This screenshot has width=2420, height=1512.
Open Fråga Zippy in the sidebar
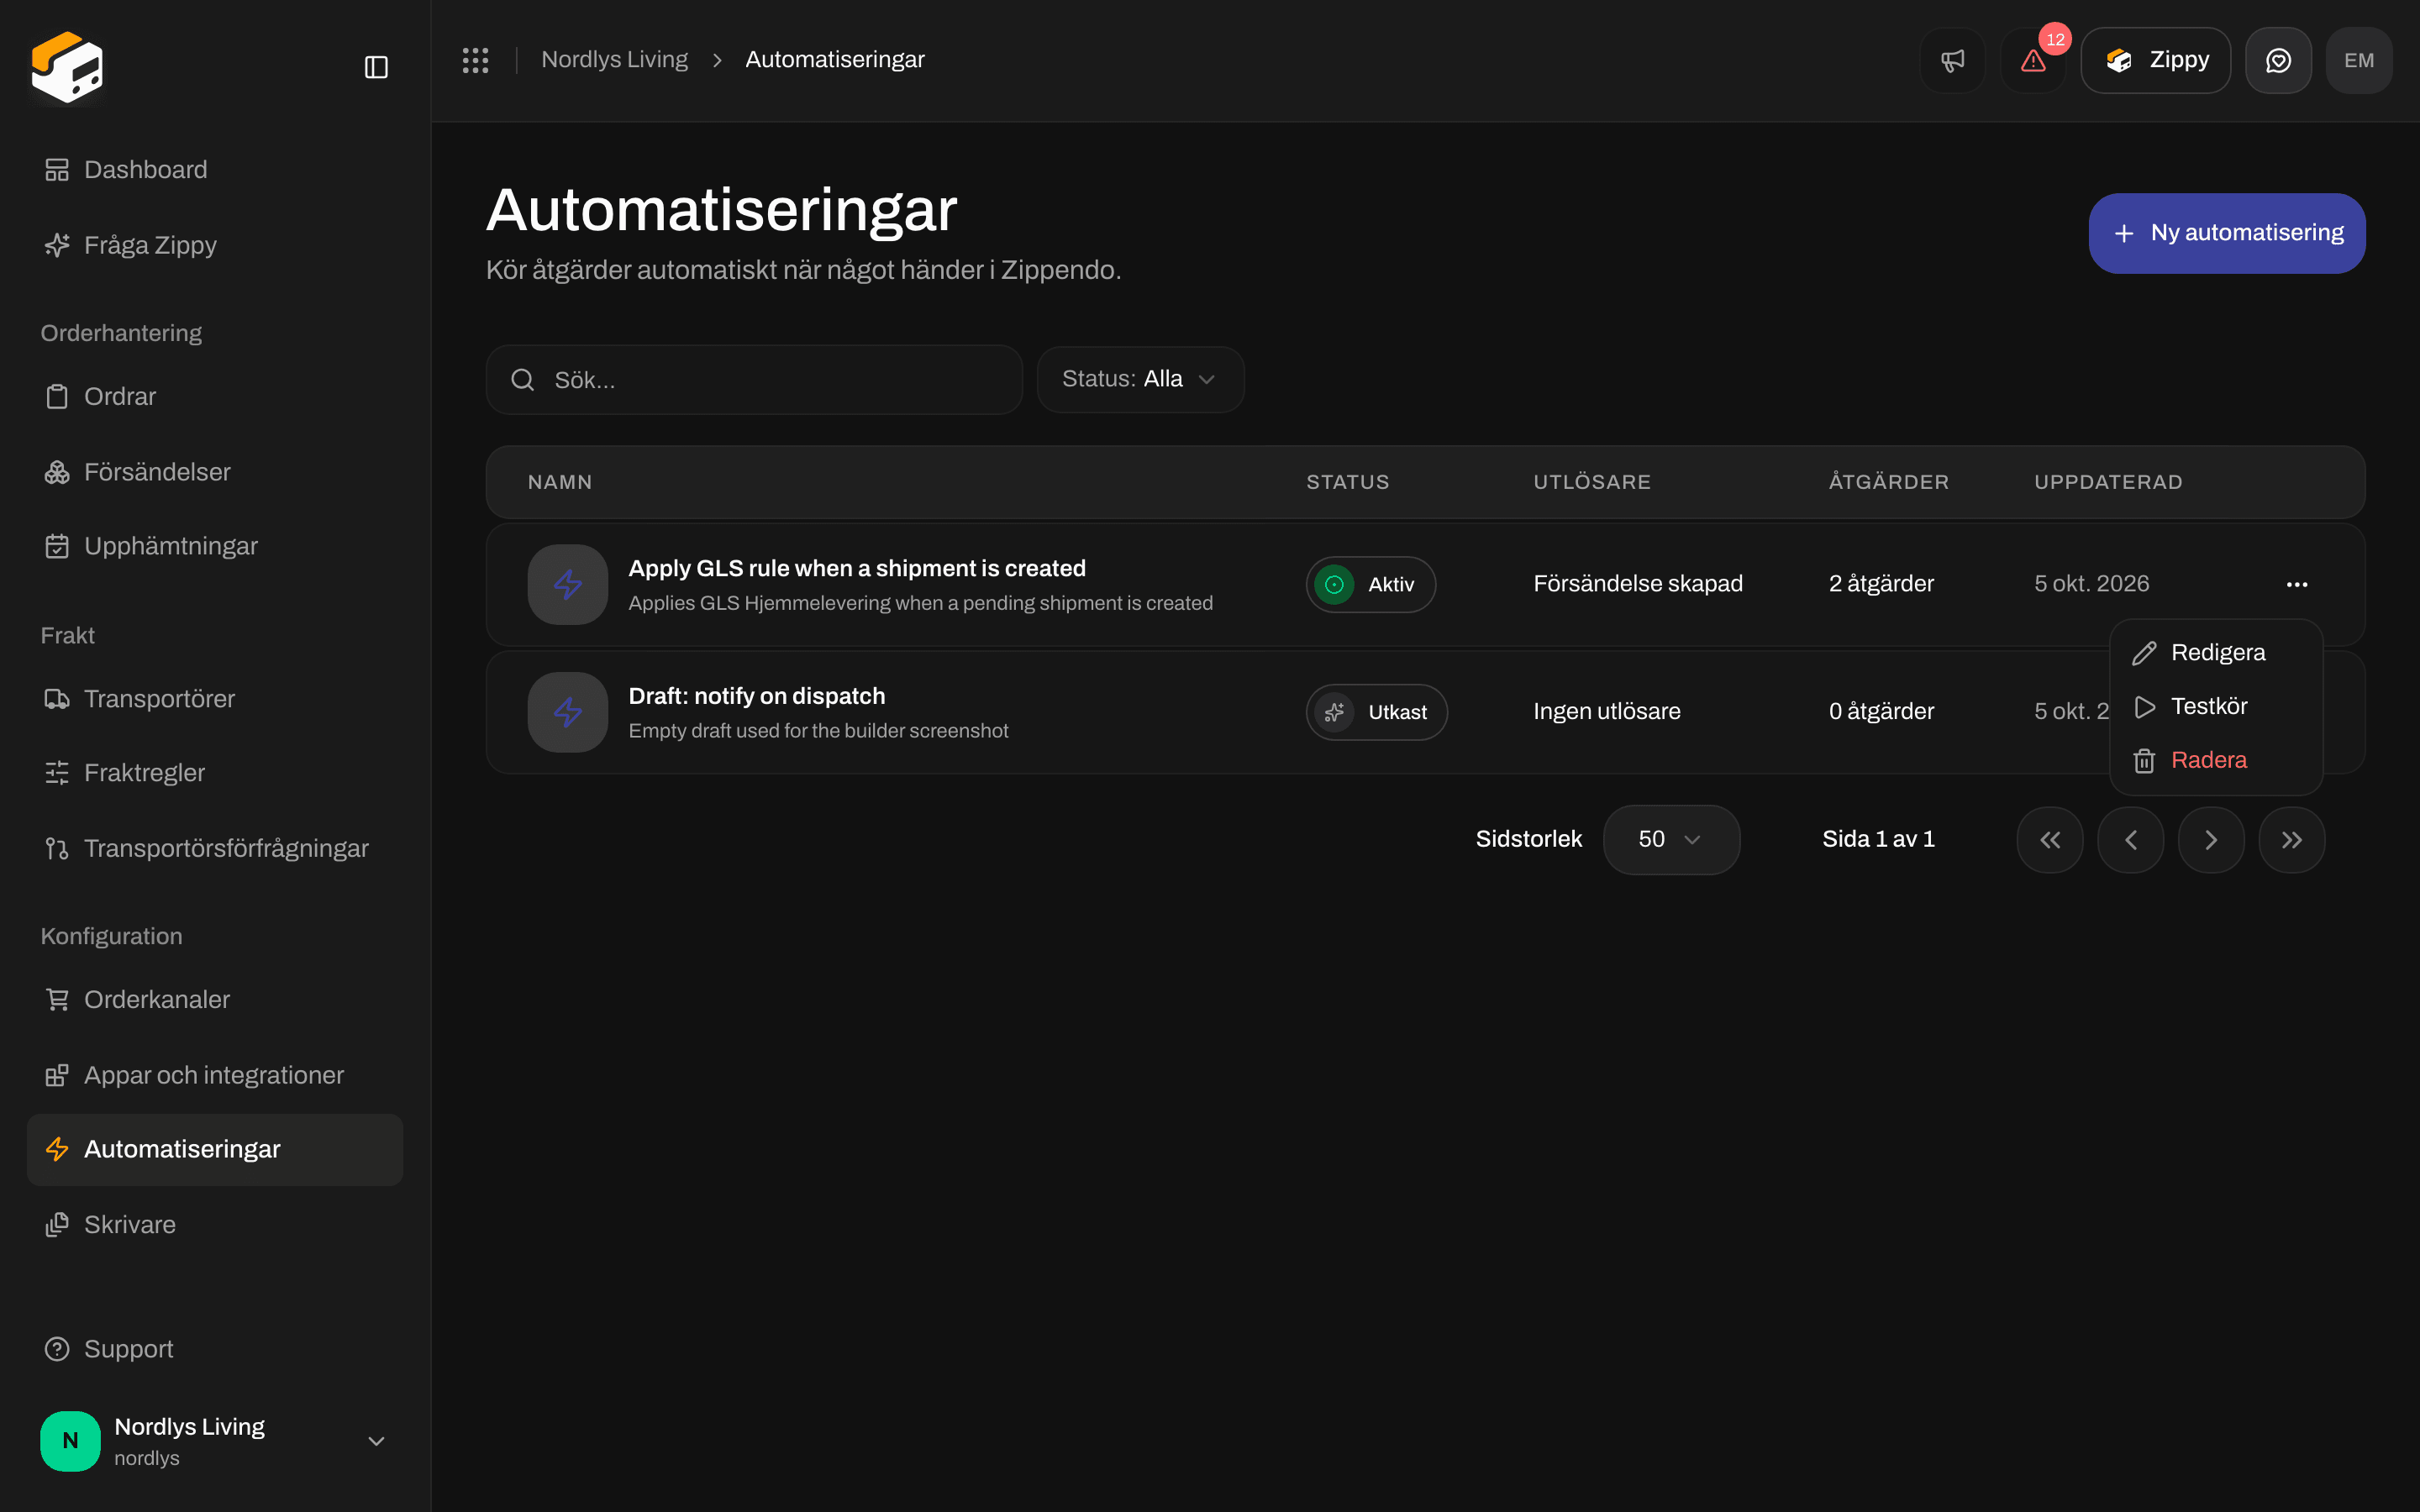(215, 245)
